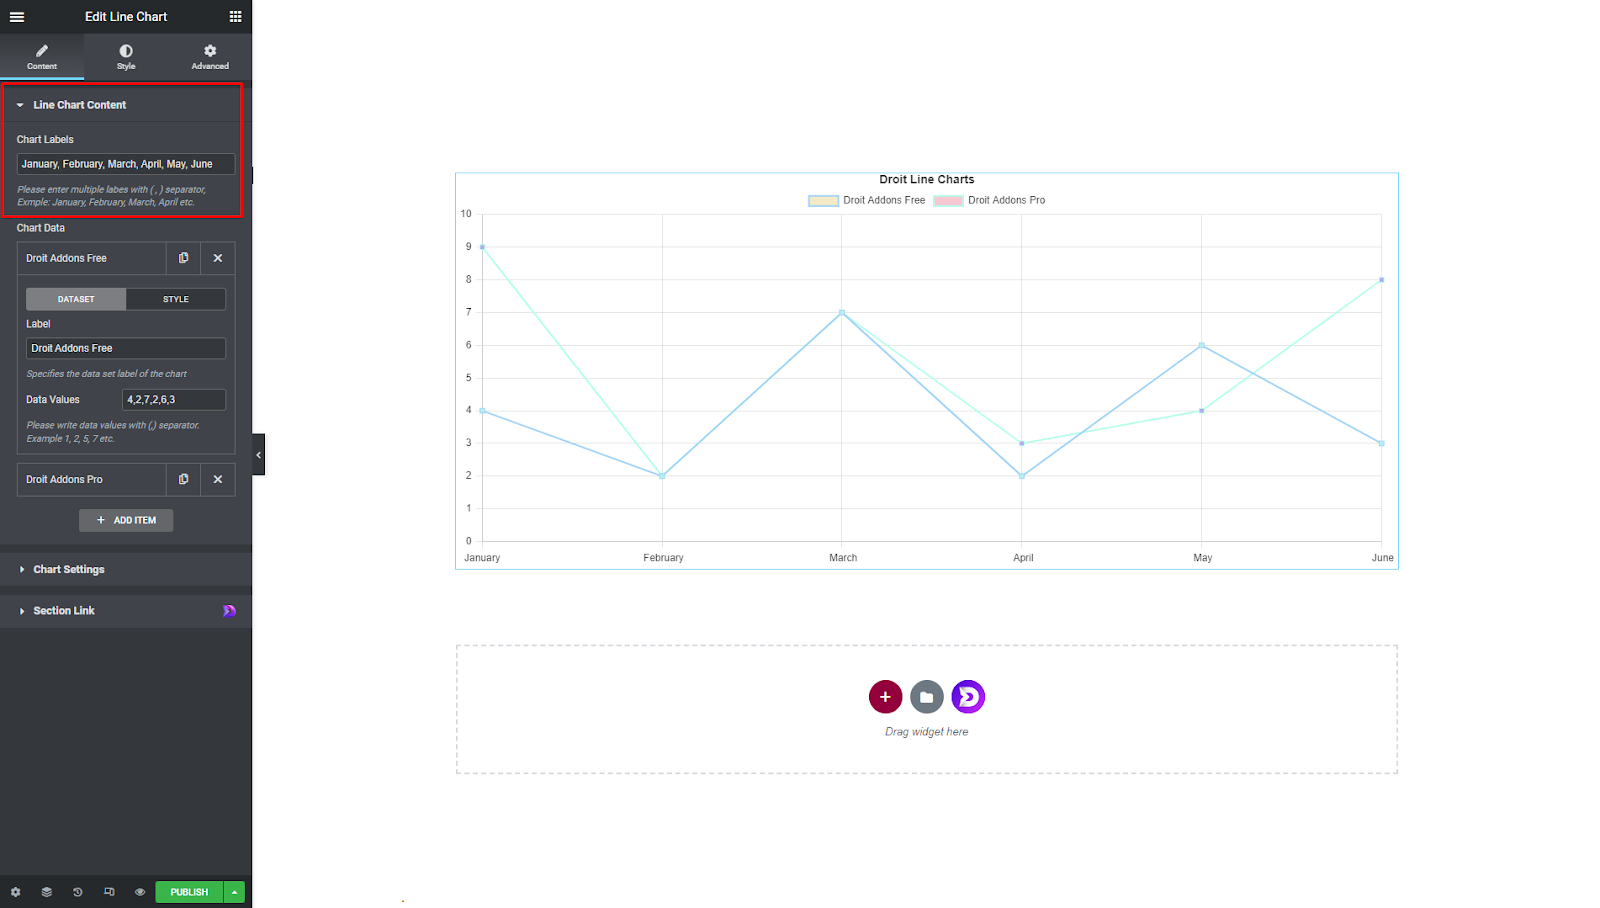Open revision history icon
The width and height of the screenshot is (1600, 908).
point(77,892)
